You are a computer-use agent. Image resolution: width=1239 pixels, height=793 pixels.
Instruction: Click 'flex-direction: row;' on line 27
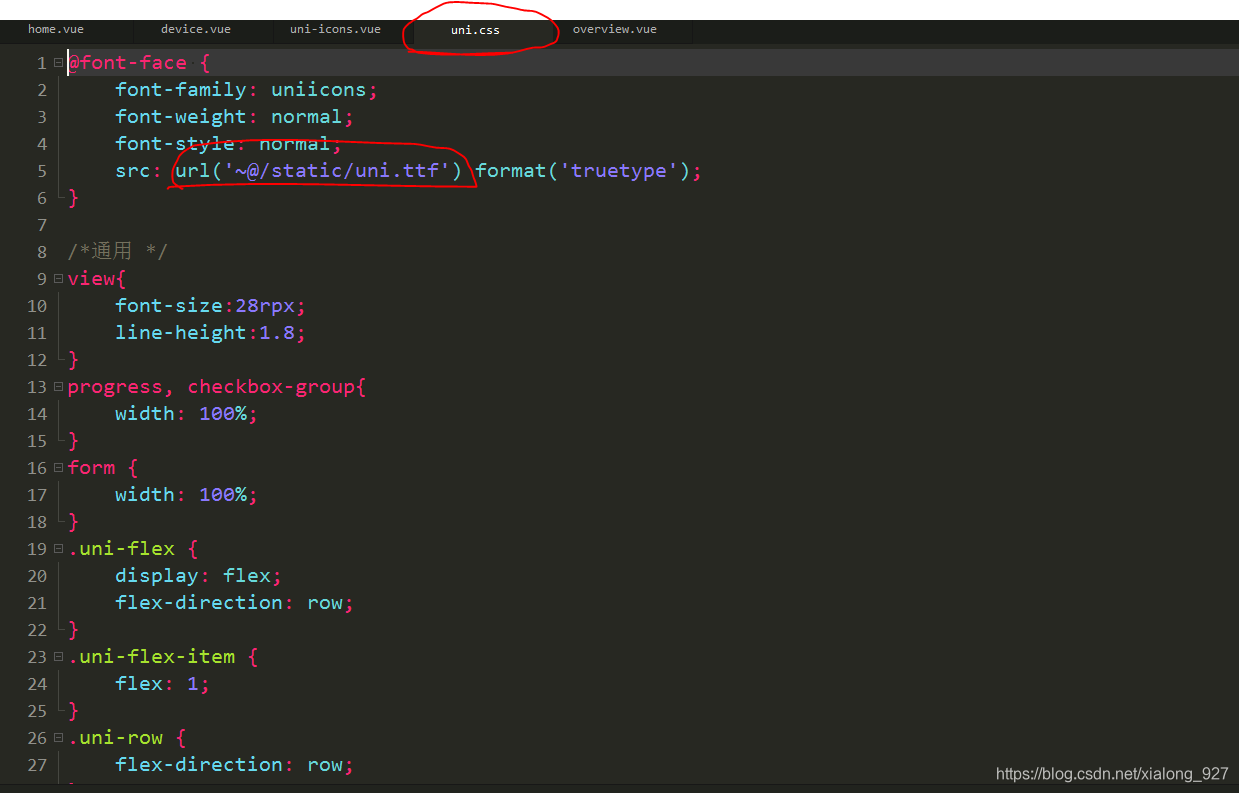pyautogui.click(x=235, y=765)
